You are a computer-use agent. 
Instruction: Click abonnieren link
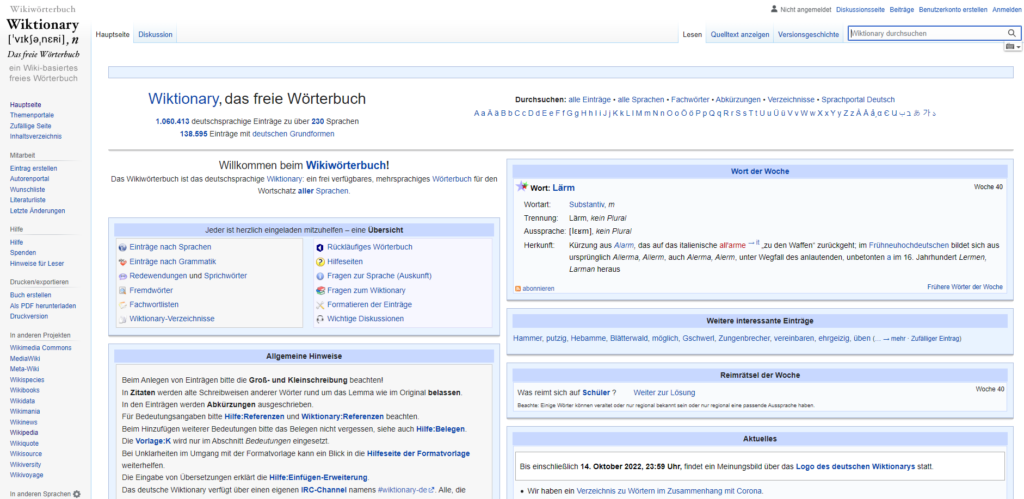[538, 288]
